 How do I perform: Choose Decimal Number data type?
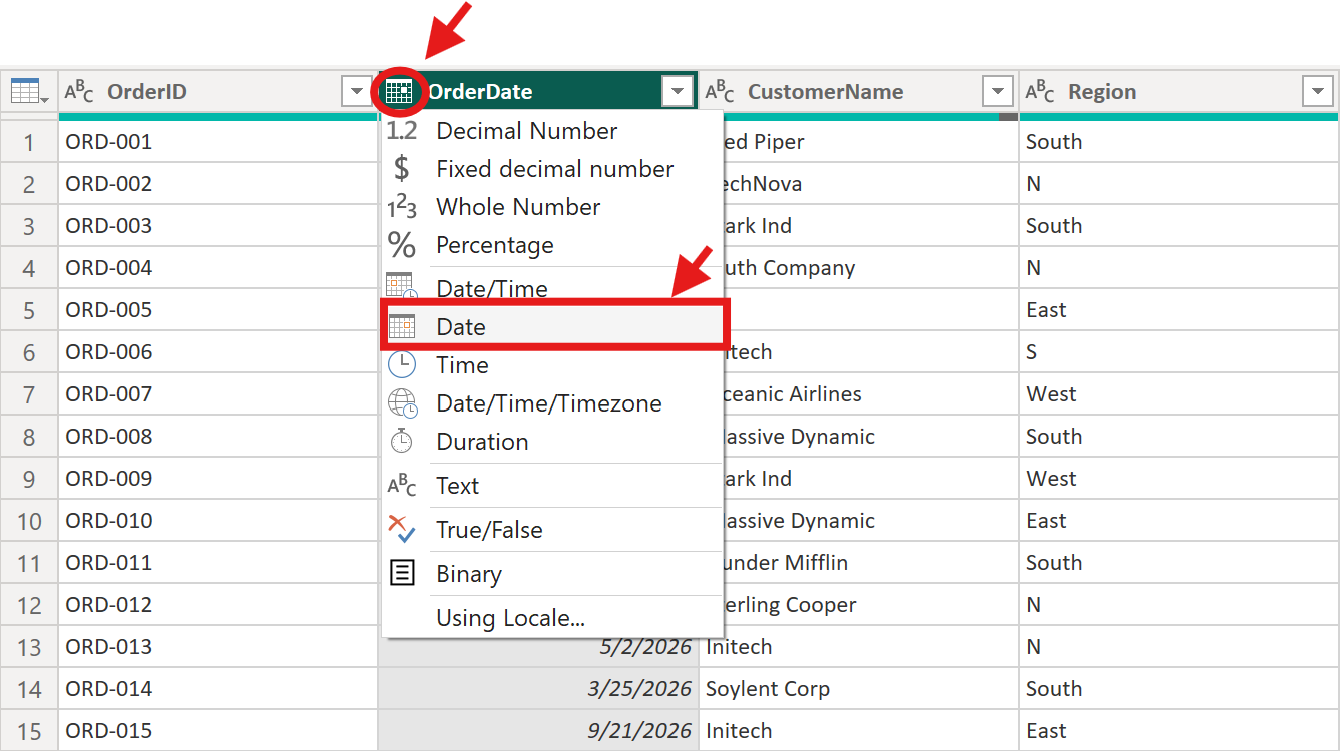click(x=552, y=131)
